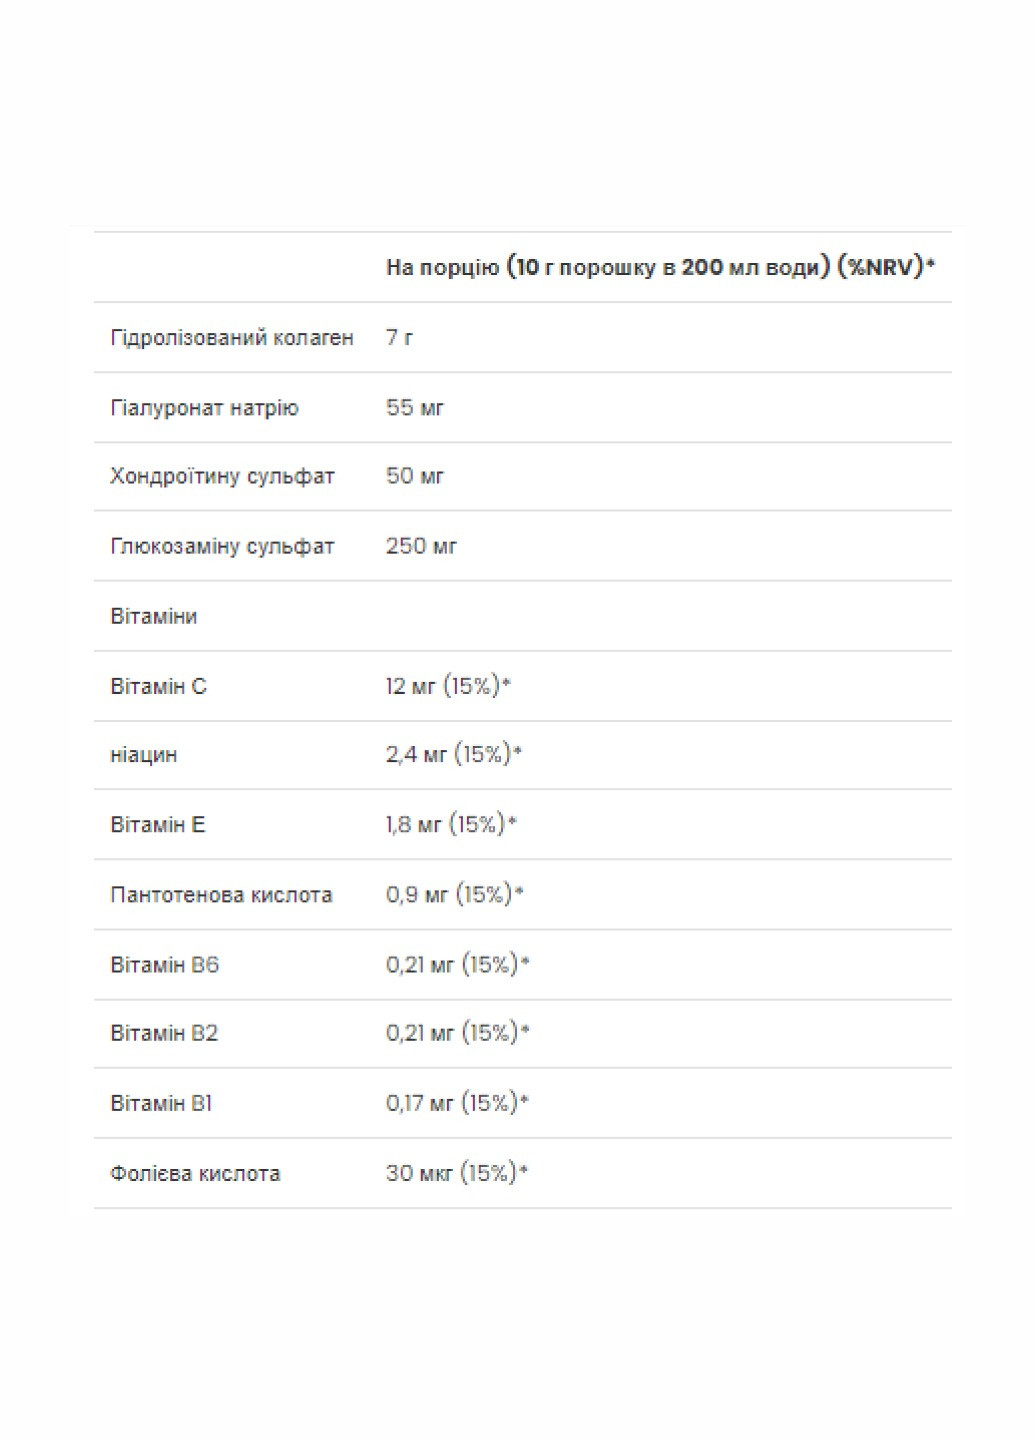This screenshot has height=1440, width=1035.
Task: Click the '7 г' collagen value
Action: click(400, 338)
